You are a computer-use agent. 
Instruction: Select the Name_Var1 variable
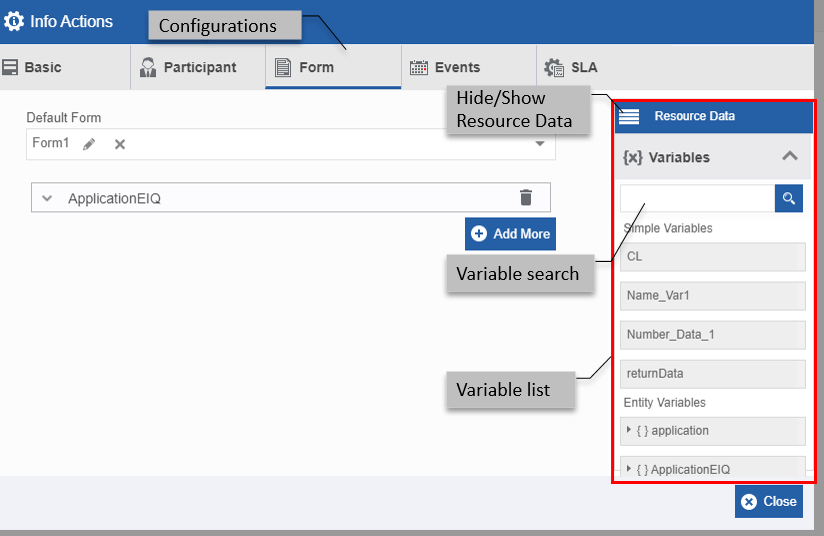tap(713, 295)
